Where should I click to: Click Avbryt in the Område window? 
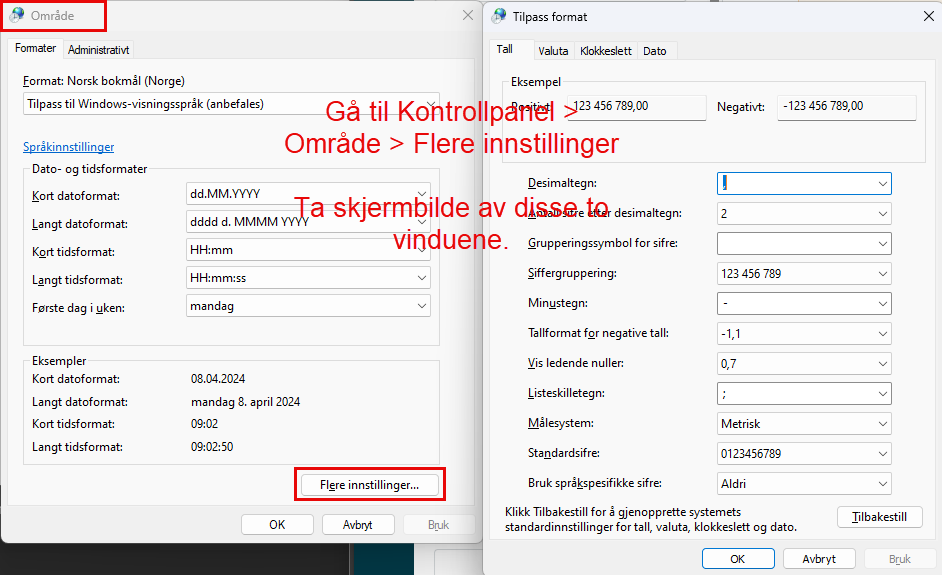click(358, 524)
